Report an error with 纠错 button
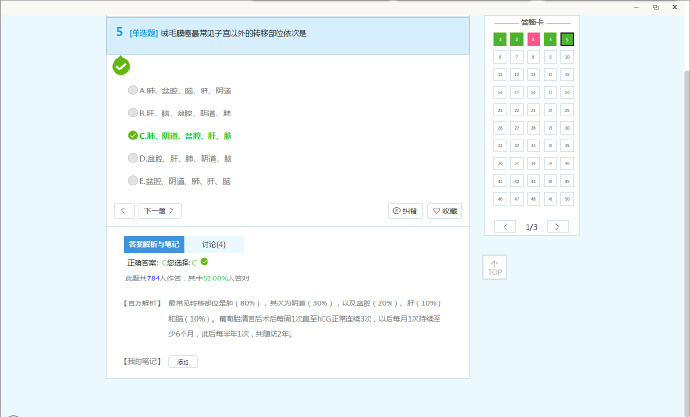This screenshot has height=417, width=690. (x=405, y=211)
